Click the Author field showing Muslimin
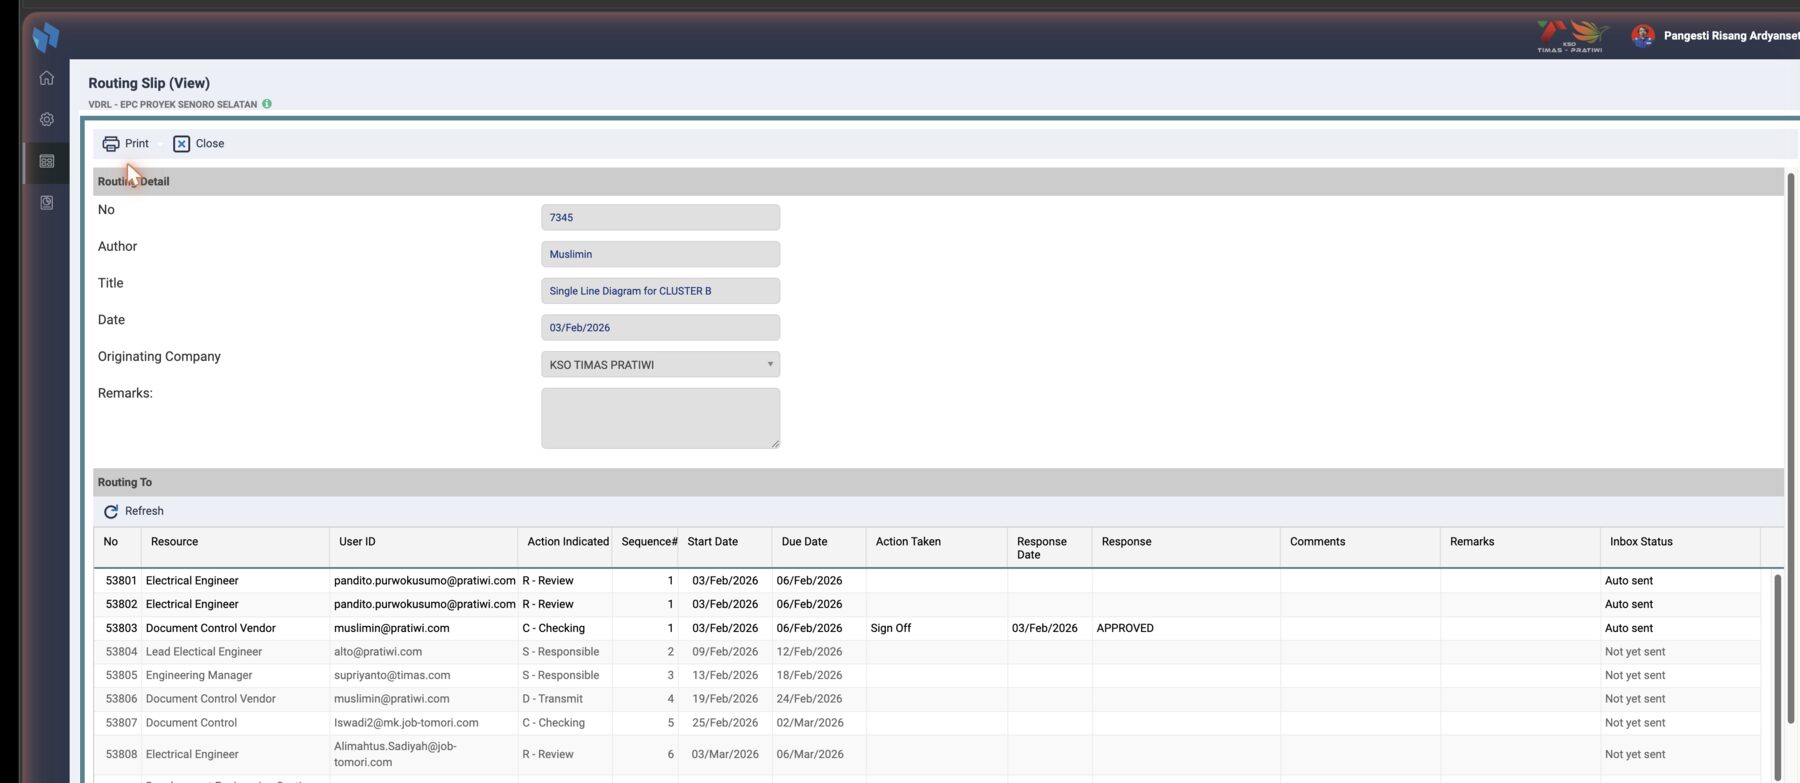 point(660,254)
